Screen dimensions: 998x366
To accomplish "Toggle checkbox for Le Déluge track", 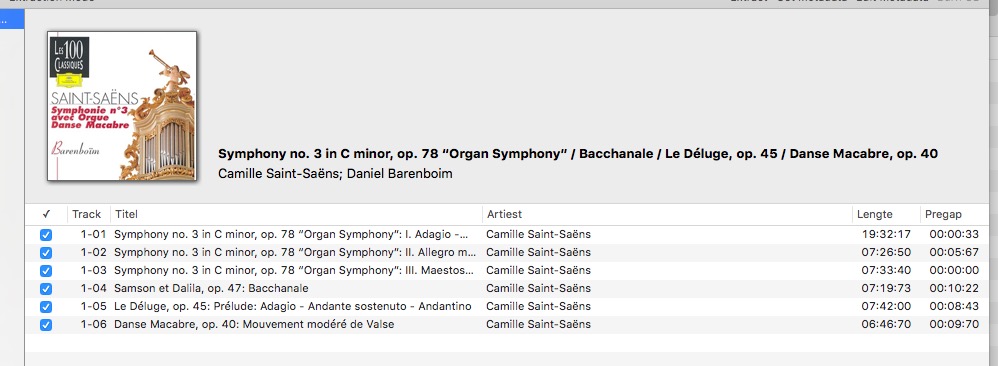I will coord(46,307).
